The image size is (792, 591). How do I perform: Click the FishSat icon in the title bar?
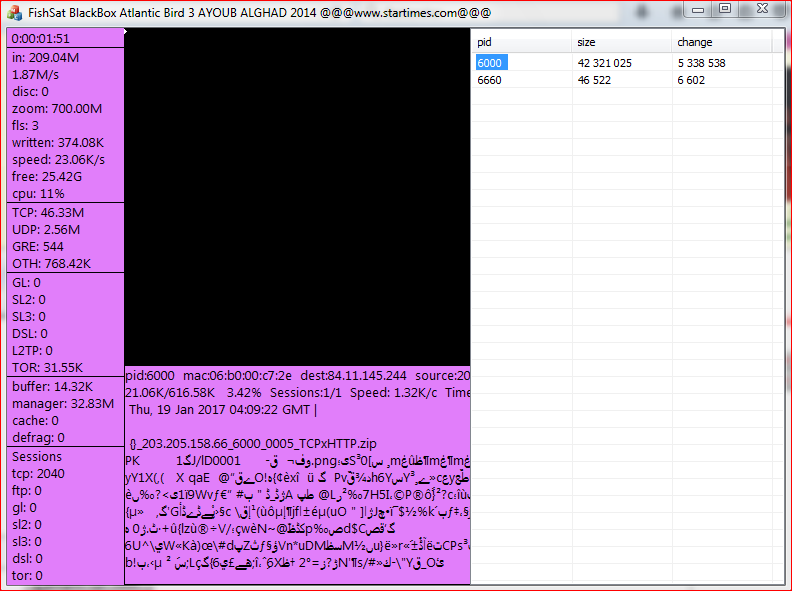point(14,11)
